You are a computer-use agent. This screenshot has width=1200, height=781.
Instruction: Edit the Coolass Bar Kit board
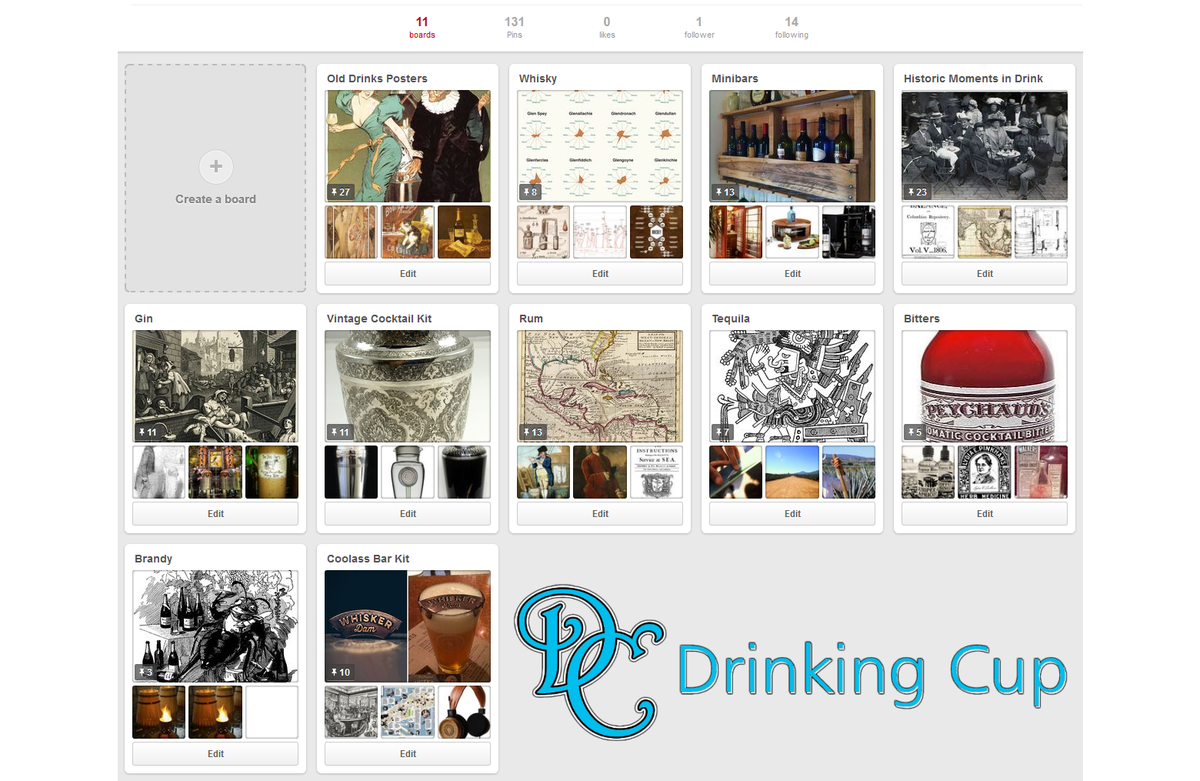[408, 754]
